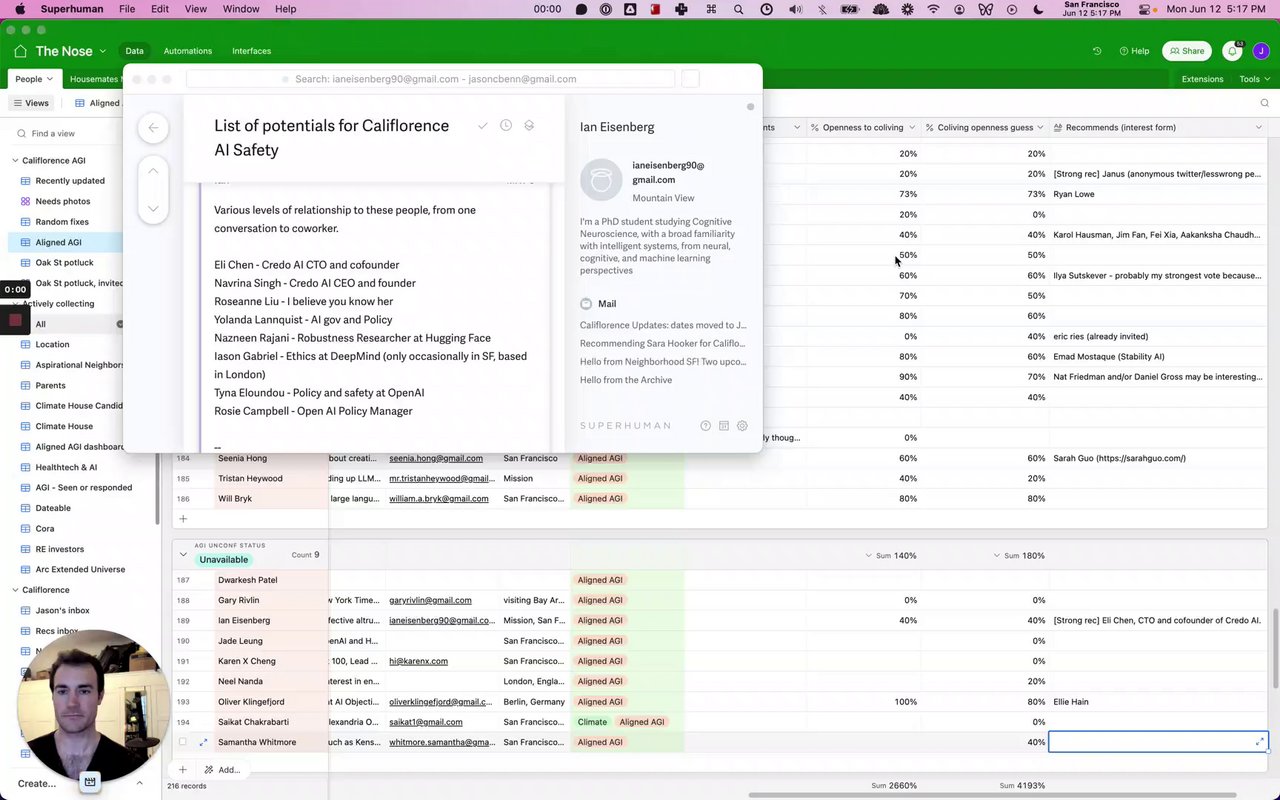Select the empty Recommends cell for Samantha Whitmore
Screen dimensions: 1280x800
coord(1158,742)
